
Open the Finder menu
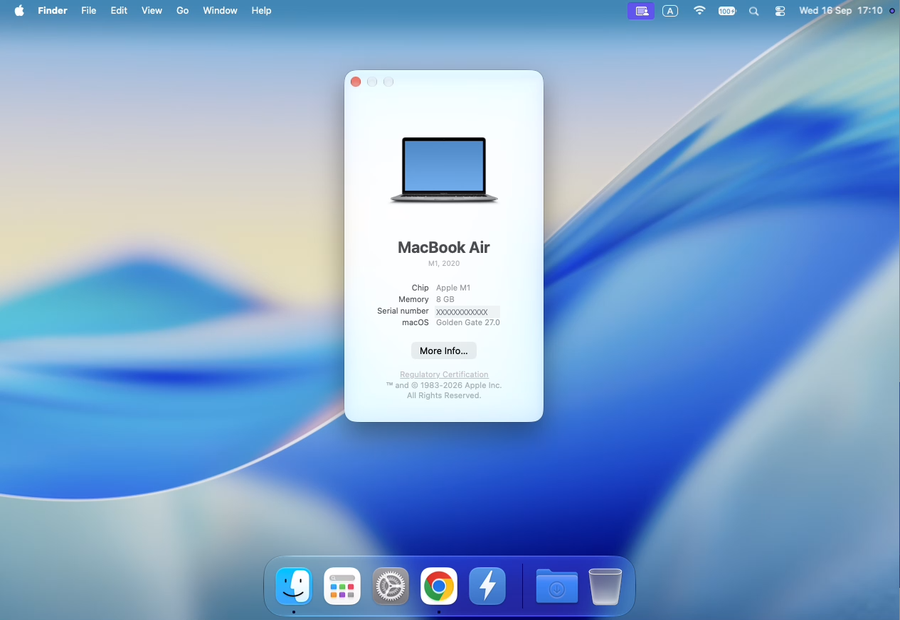click(52, 10)
